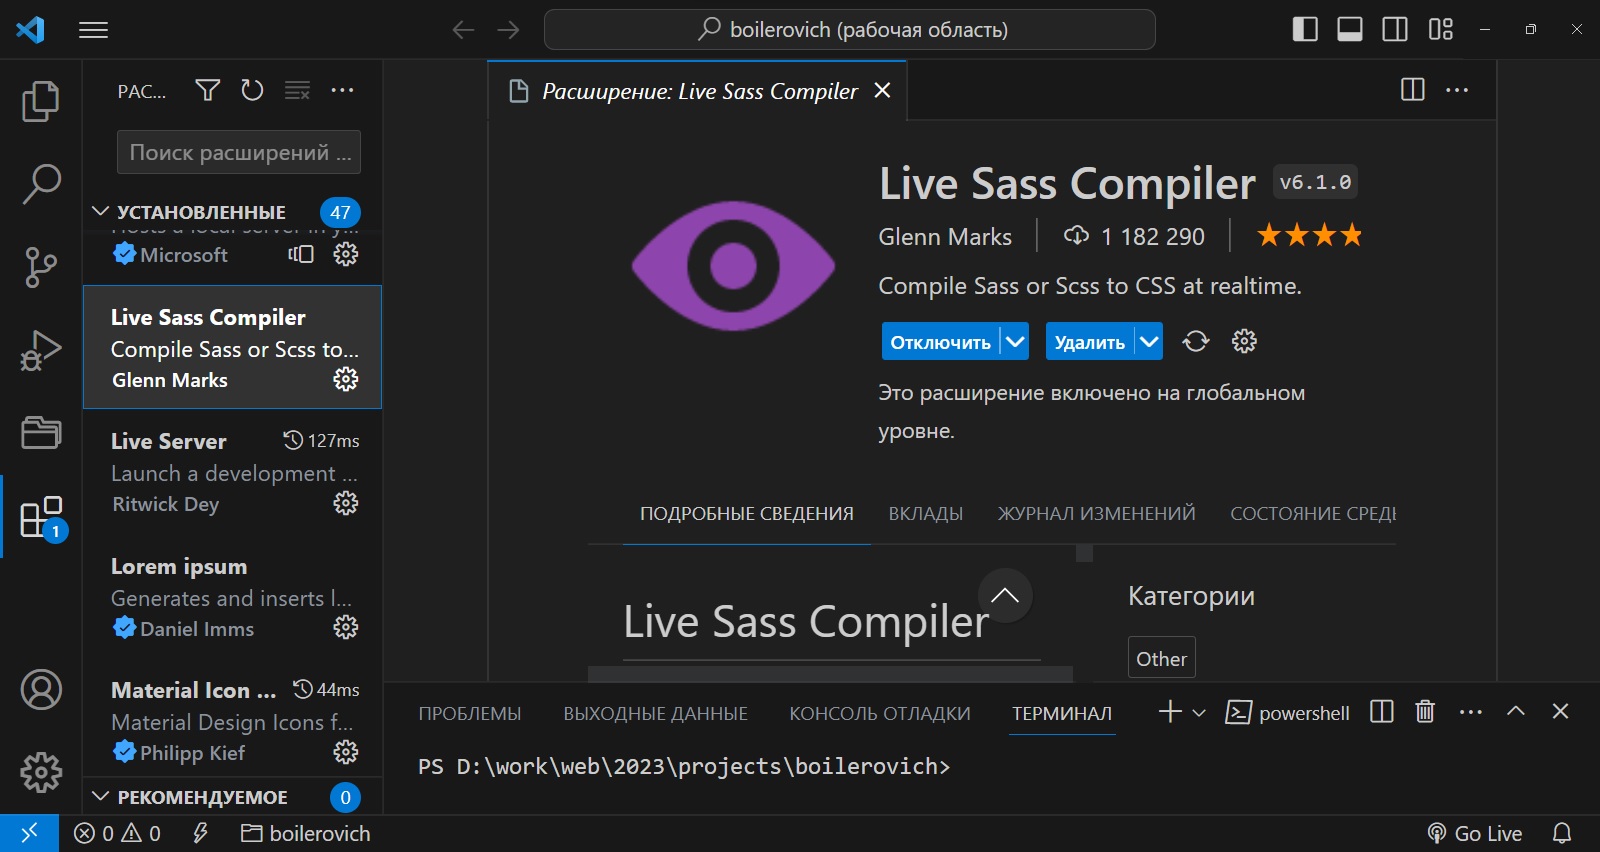This screenshot has height=852, width=1600.
Task: Click Go Live in status bar
Action: [x=1475, y=833]
